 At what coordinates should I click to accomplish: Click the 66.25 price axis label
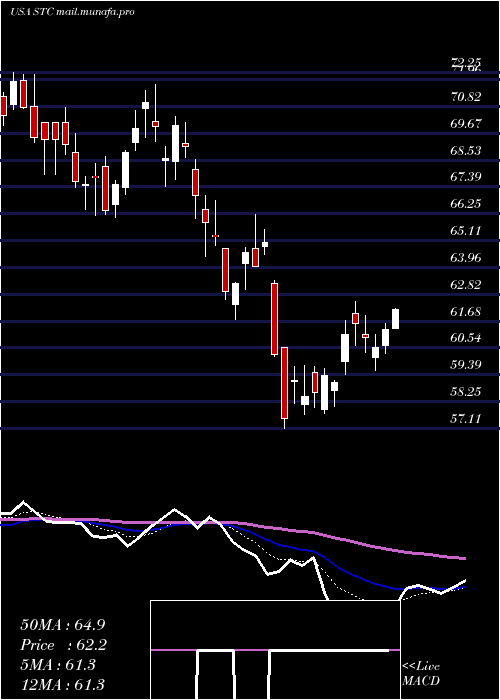point(466,204)
